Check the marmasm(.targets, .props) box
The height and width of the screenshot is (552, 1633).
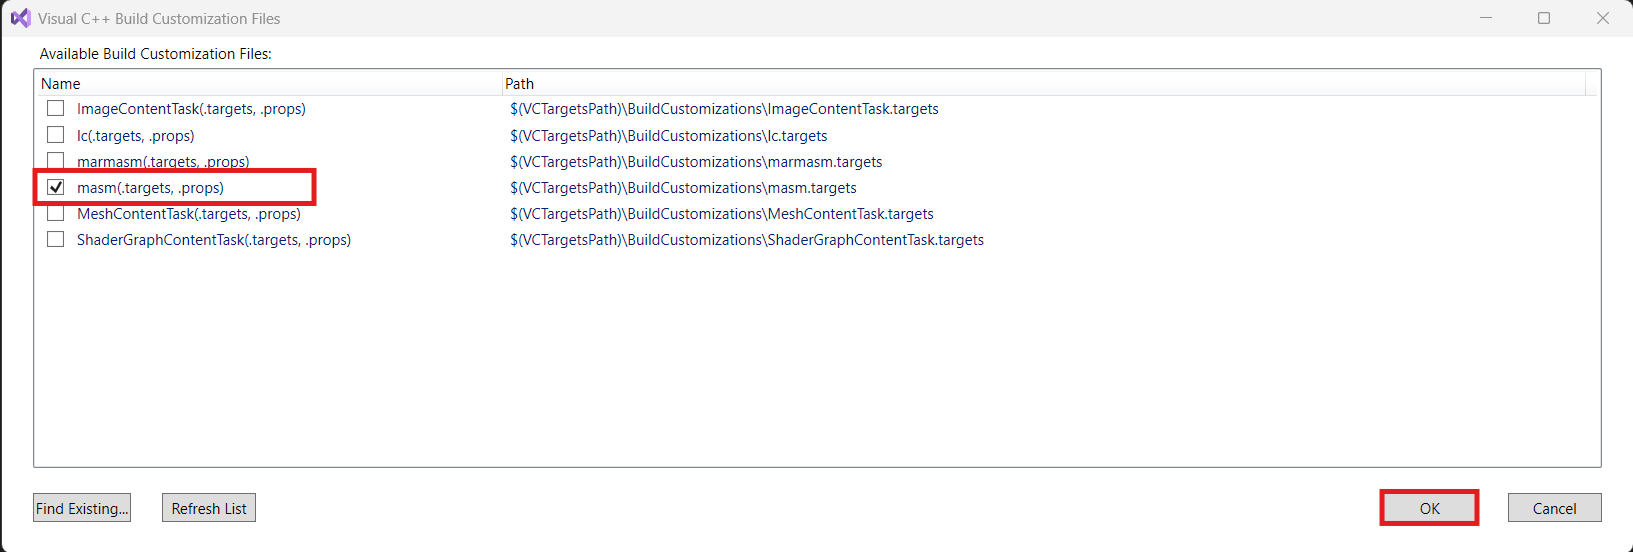click(x=56, y=161)
